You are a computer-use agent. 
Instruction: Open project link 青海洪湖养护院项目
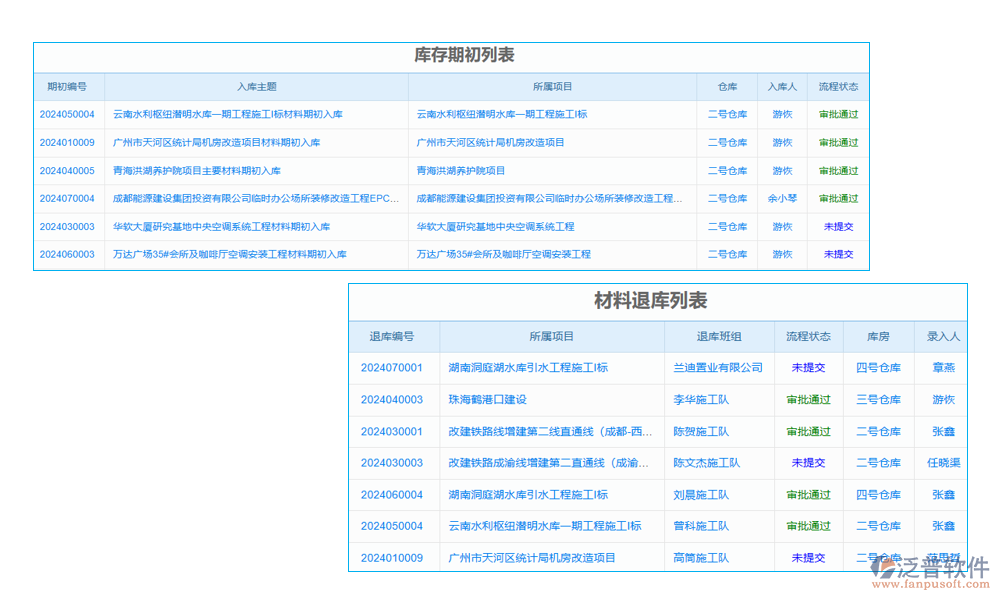tap(471, 170)
